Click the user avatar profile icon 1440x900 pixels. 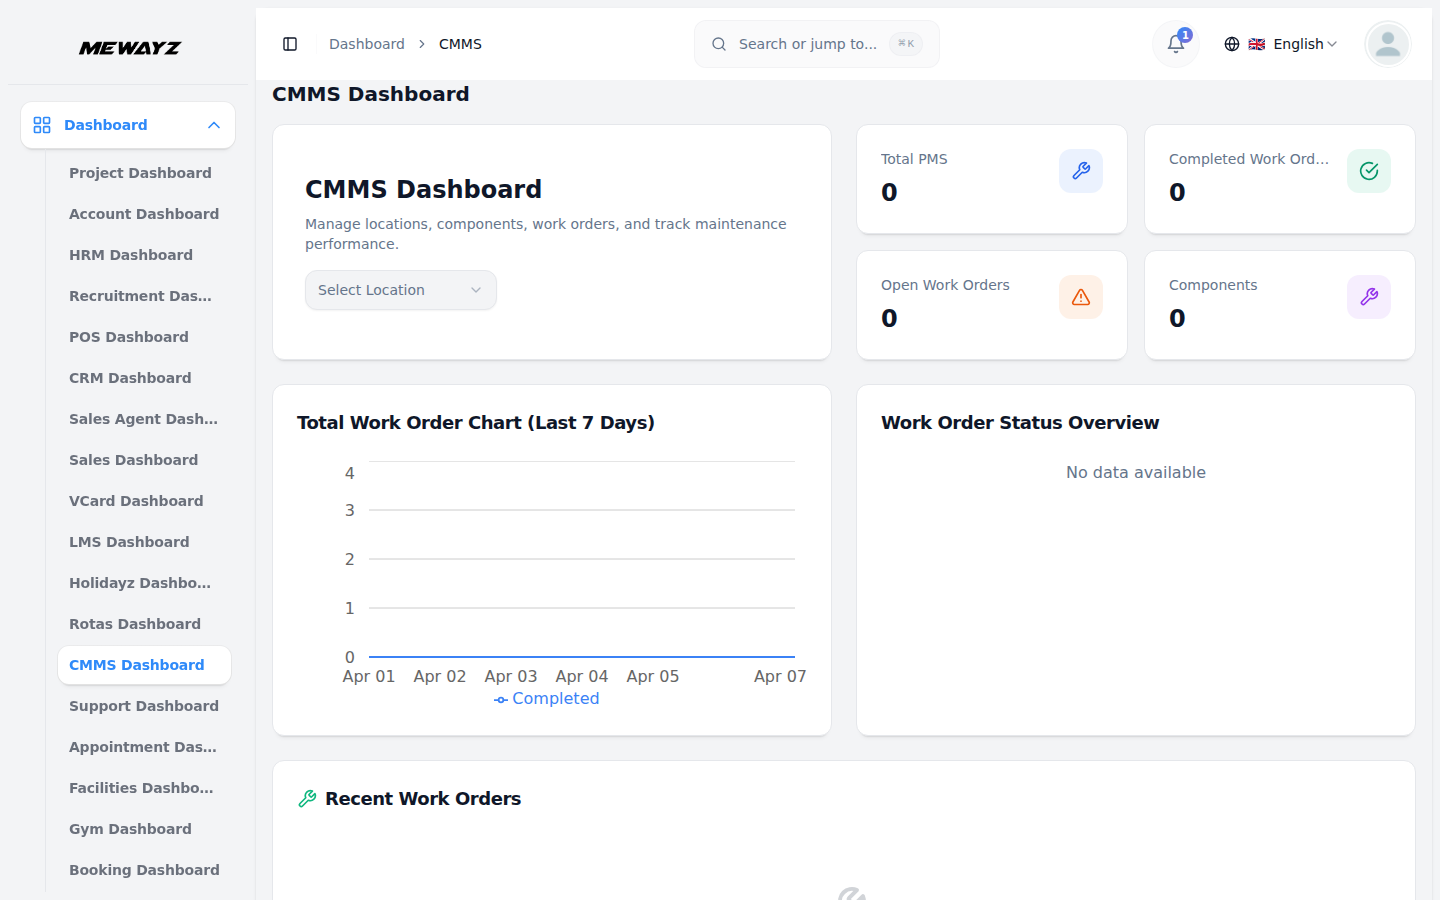tap(1387, 44)
